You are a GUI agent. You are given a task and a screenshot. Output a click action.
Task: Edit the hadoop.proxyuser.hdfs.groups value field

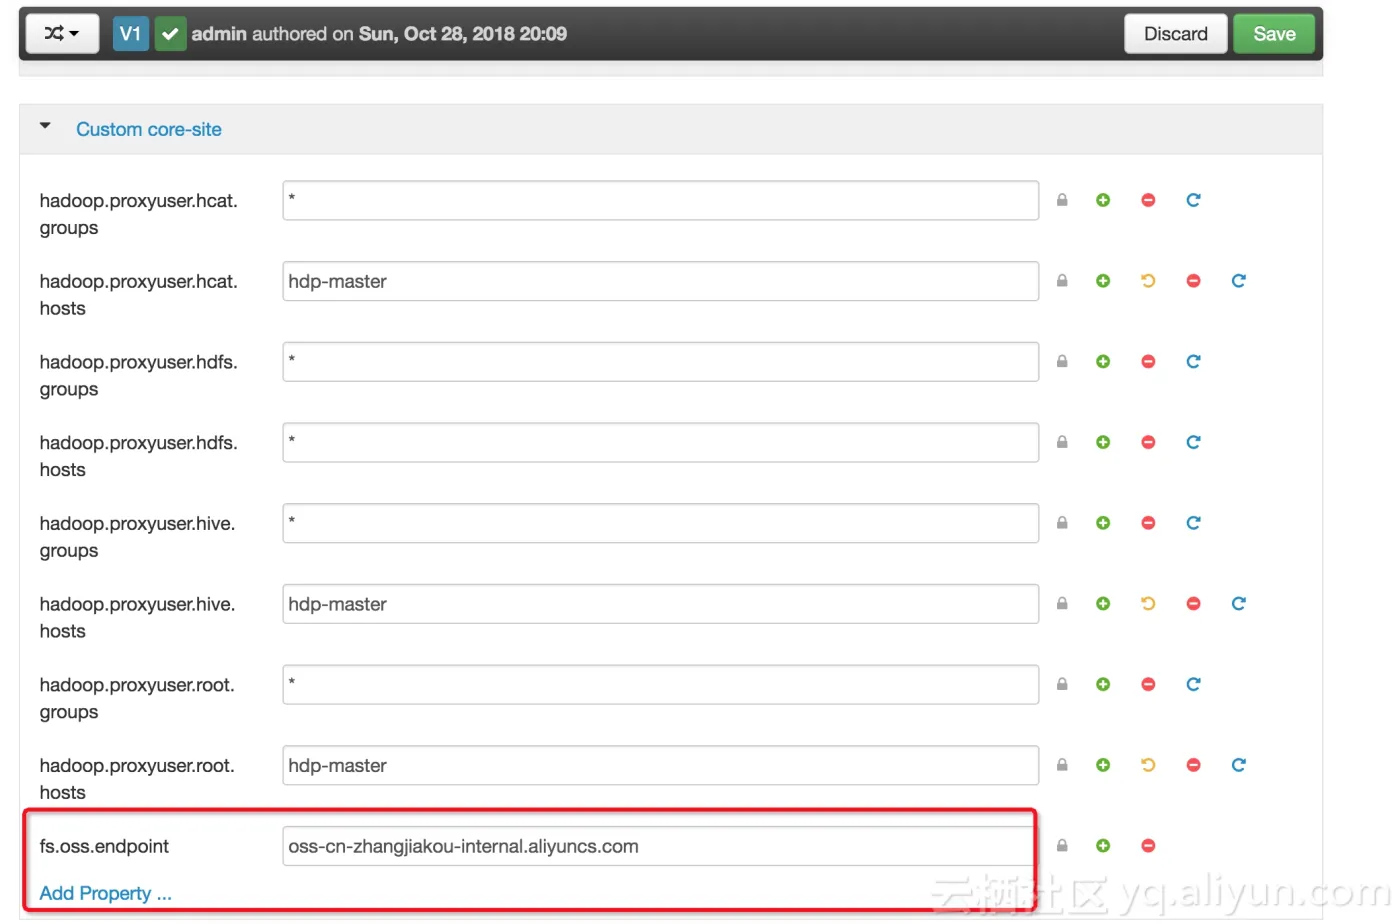(x=660, y=362)
